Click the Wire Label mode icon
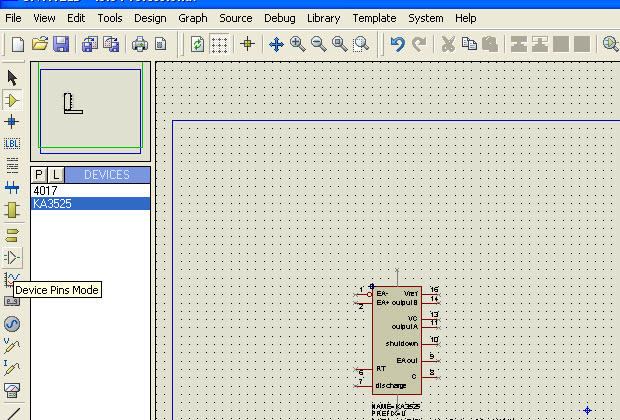 tap(13, 143)
